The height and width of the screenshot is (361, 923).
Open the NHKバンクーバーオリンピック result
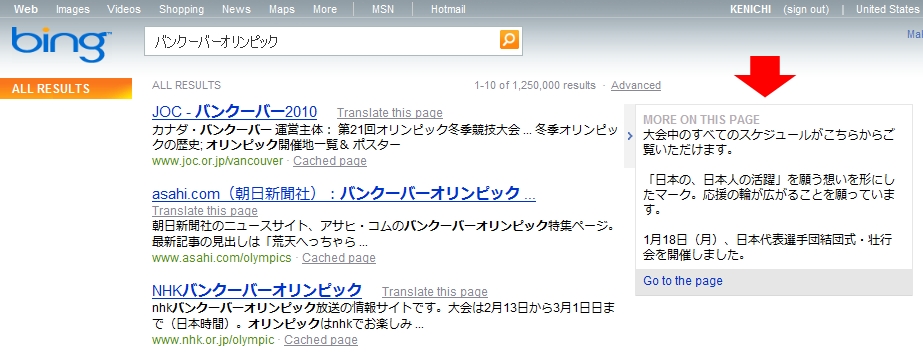tap(257, 290)
